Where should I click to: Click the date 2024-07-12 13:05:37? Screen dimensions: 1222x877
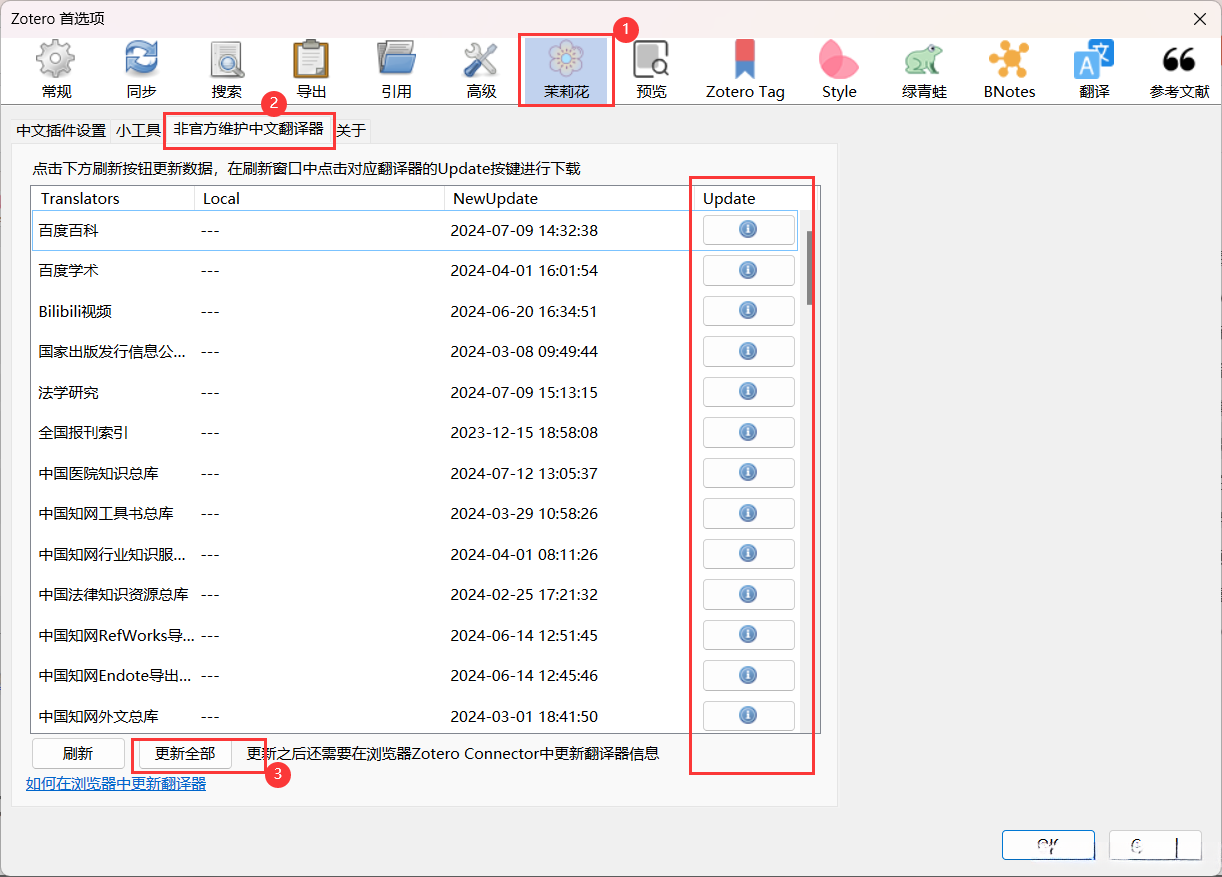524,473
